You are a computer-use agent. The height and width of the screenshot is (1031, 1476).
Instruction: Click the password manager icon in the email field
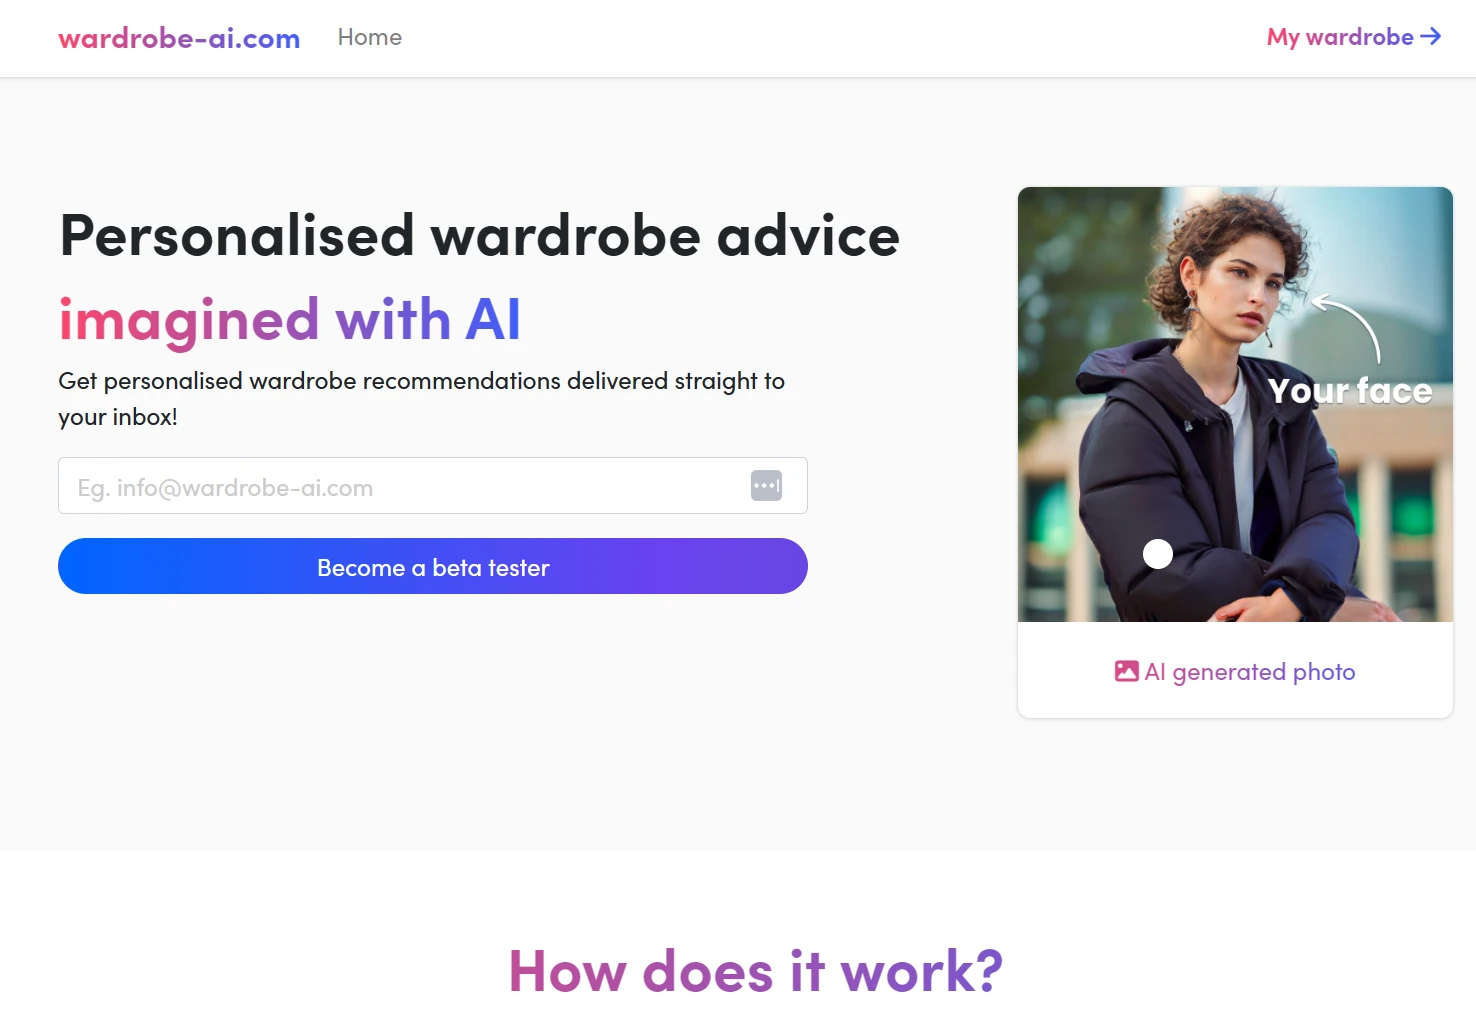tap(766, 486)
